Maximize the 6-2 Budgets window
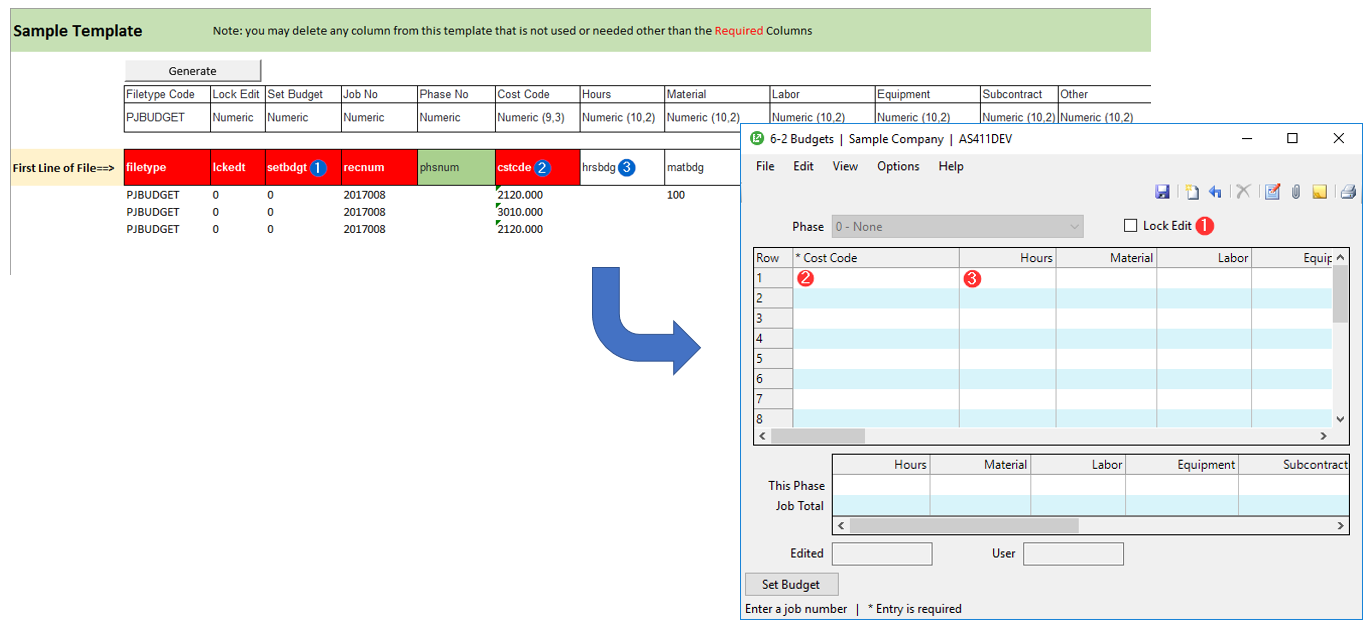This screenshot has width=1372, height=633. point(1292,139)
